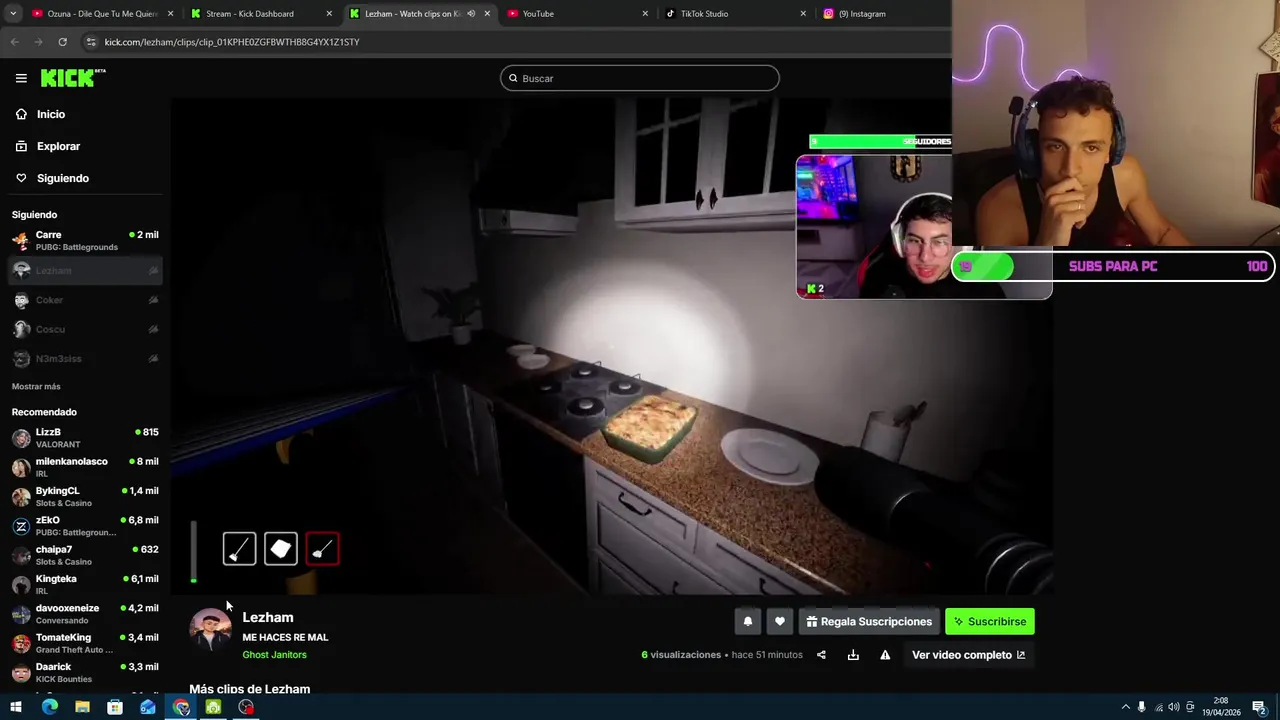Viewport: 1280px width, 720px height.
Task: Expand Mostrar más in followed list
Action: coord(36,386)
